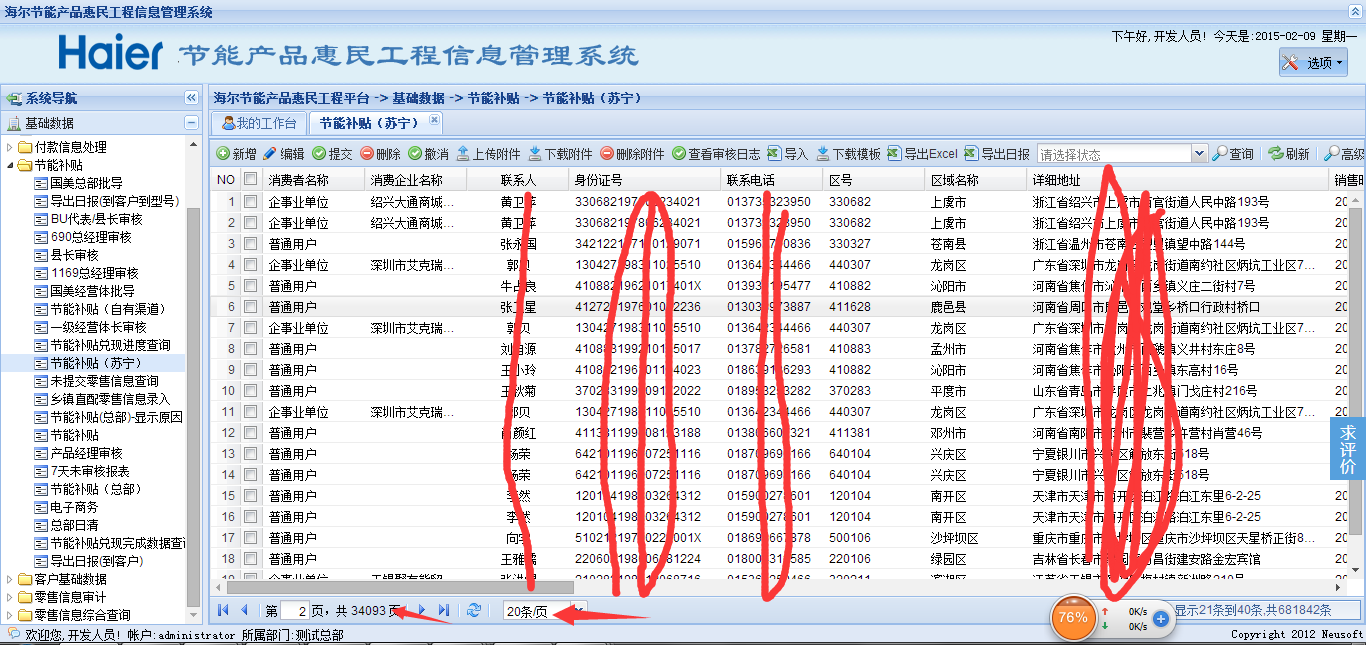Check the checkbox for row 15
Viewport: 1366px width, 645px height.
250,496
